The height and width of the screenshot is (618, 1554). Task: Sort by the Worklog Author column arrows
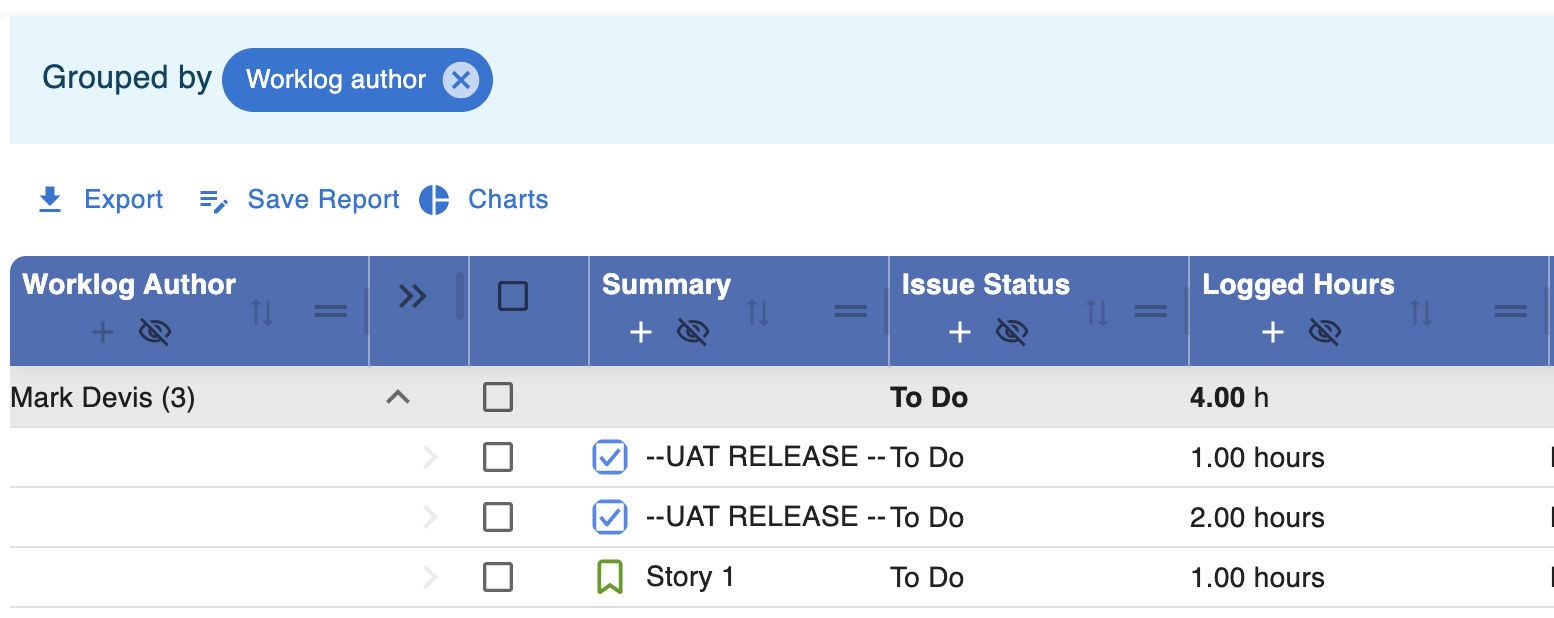click(262, 312)
